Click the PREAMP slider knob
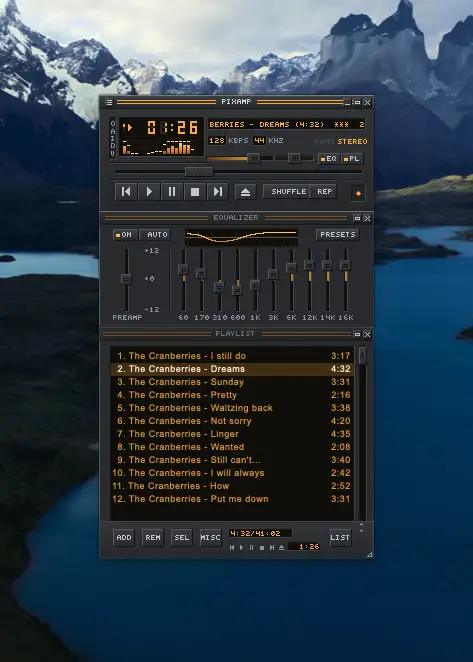The image size is (473, 662). click(x=126, y=279)
